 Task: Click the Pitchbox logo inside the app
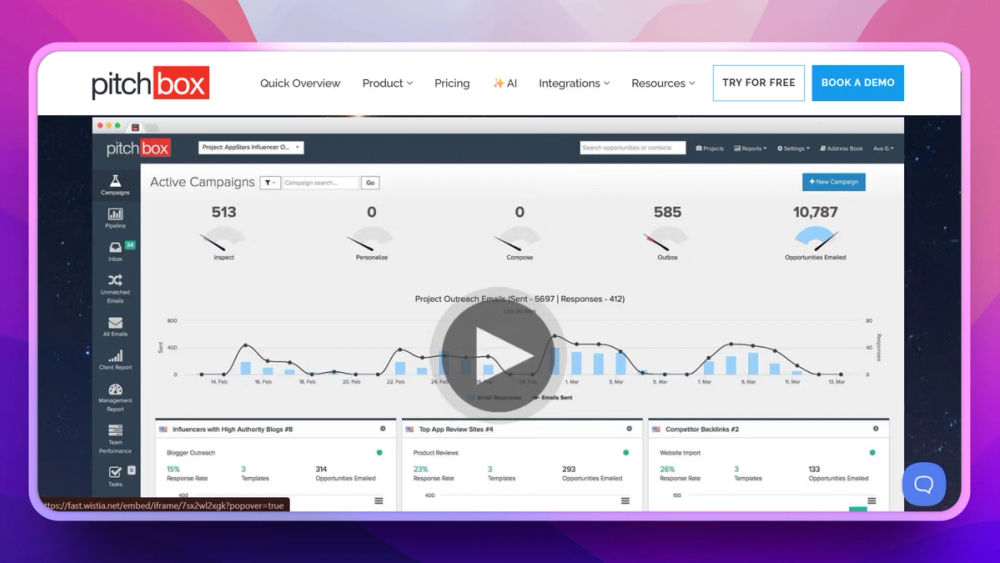click(x=138, y=149)
